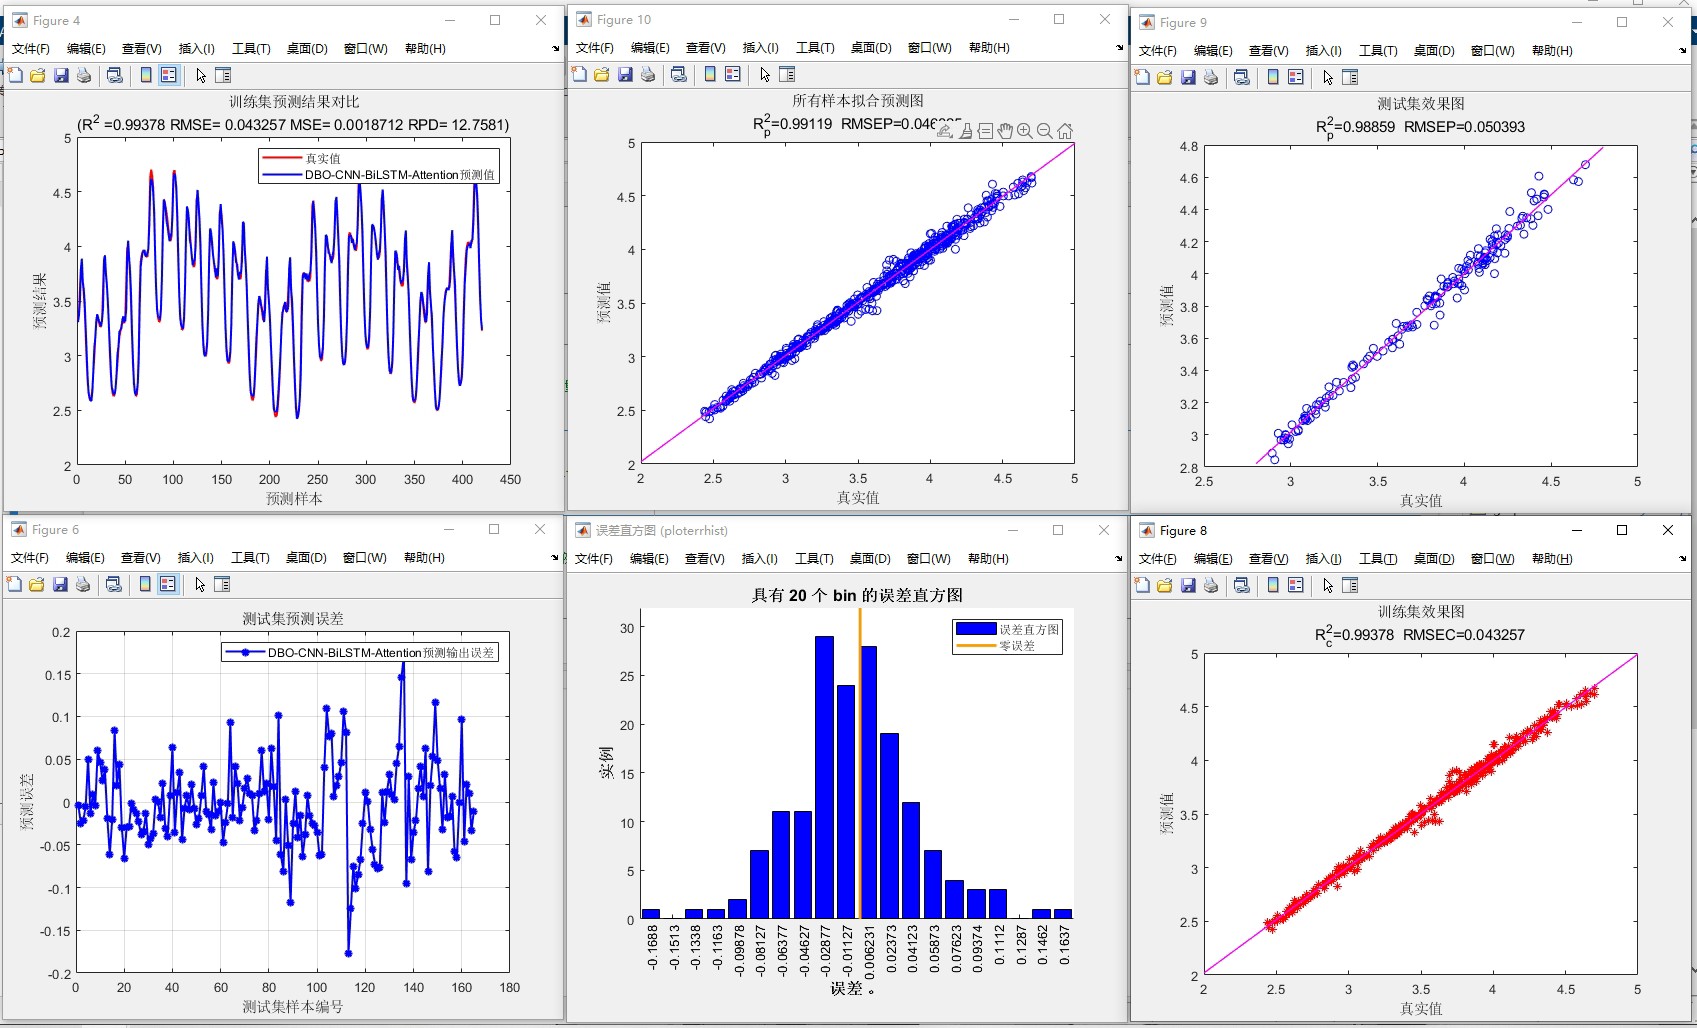Click New Figure icon in Figure 10
The image size is (1697, 1028).
(x=579, y=74)
